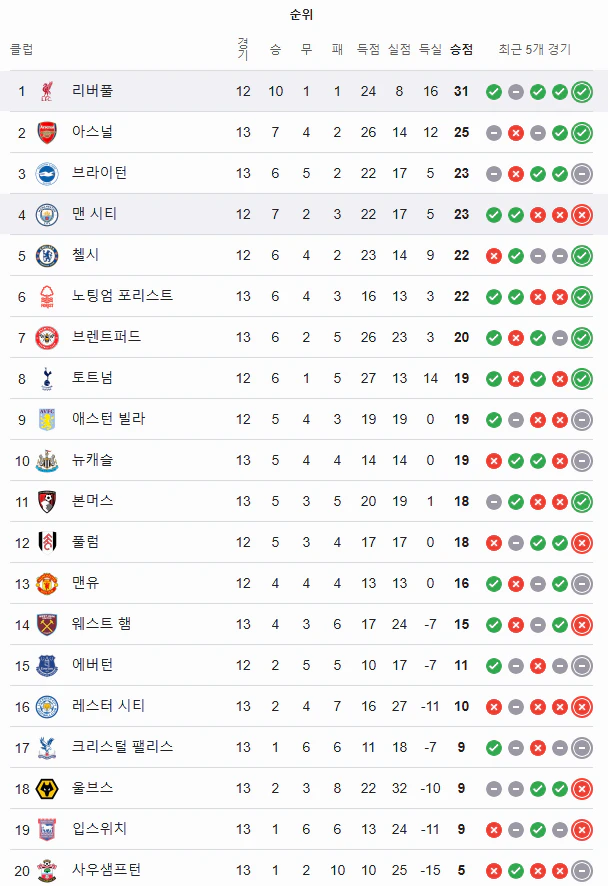Select the 승점 points column header

[461, 50]
